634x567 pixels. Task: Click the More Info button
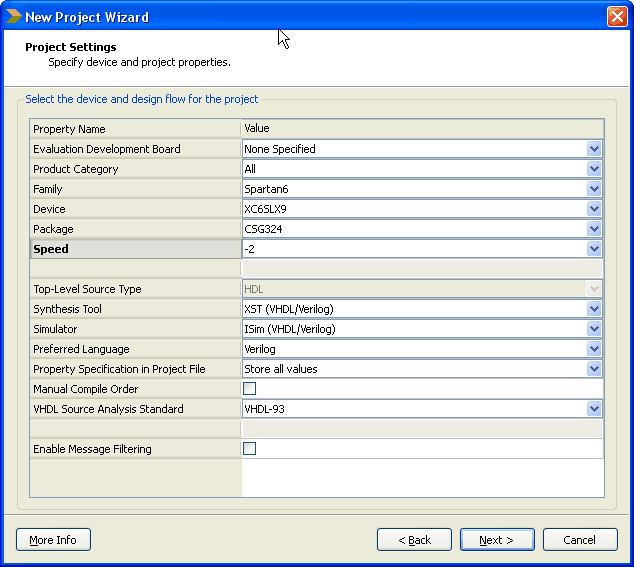pos(53,540)
